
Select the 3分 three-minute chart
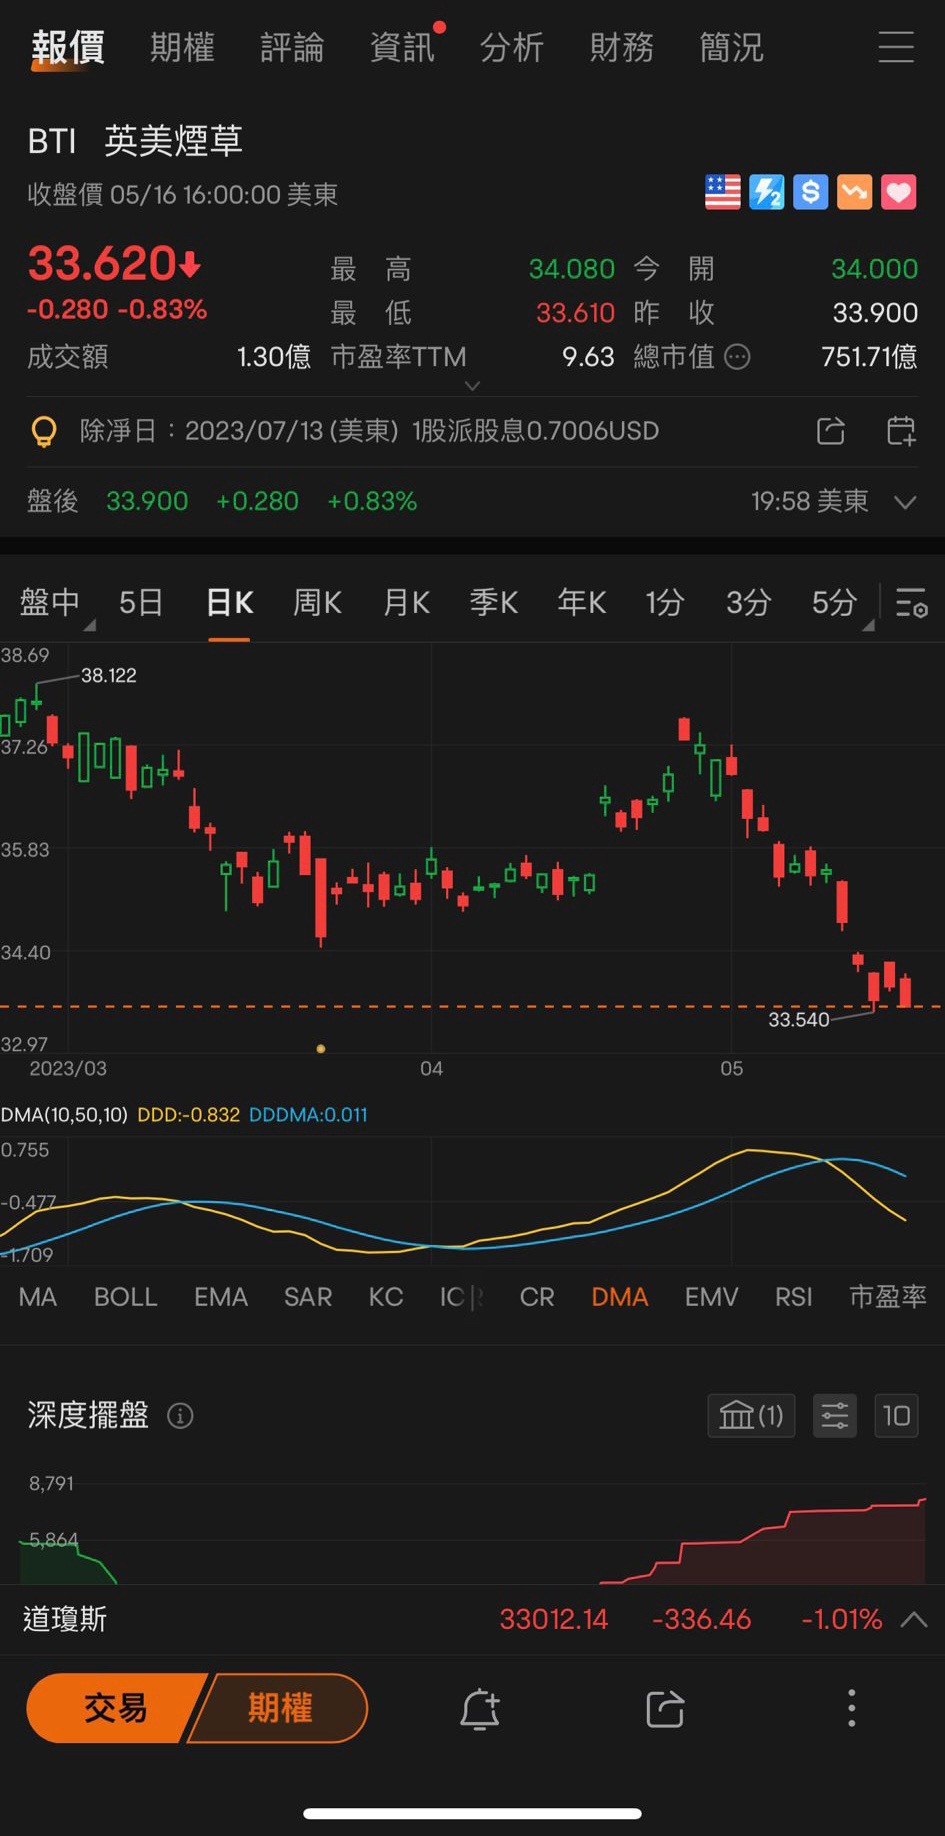748,603
